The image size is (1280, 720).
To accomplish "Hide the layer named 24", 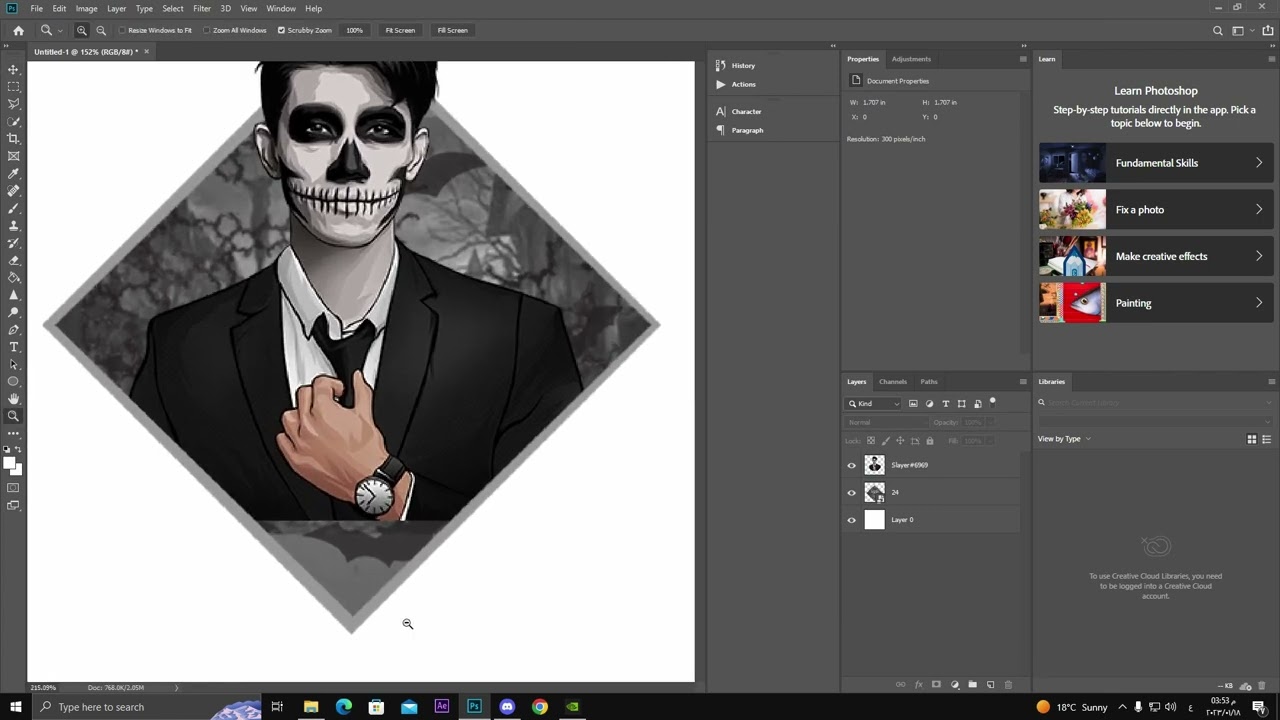I will coord(852,492).
